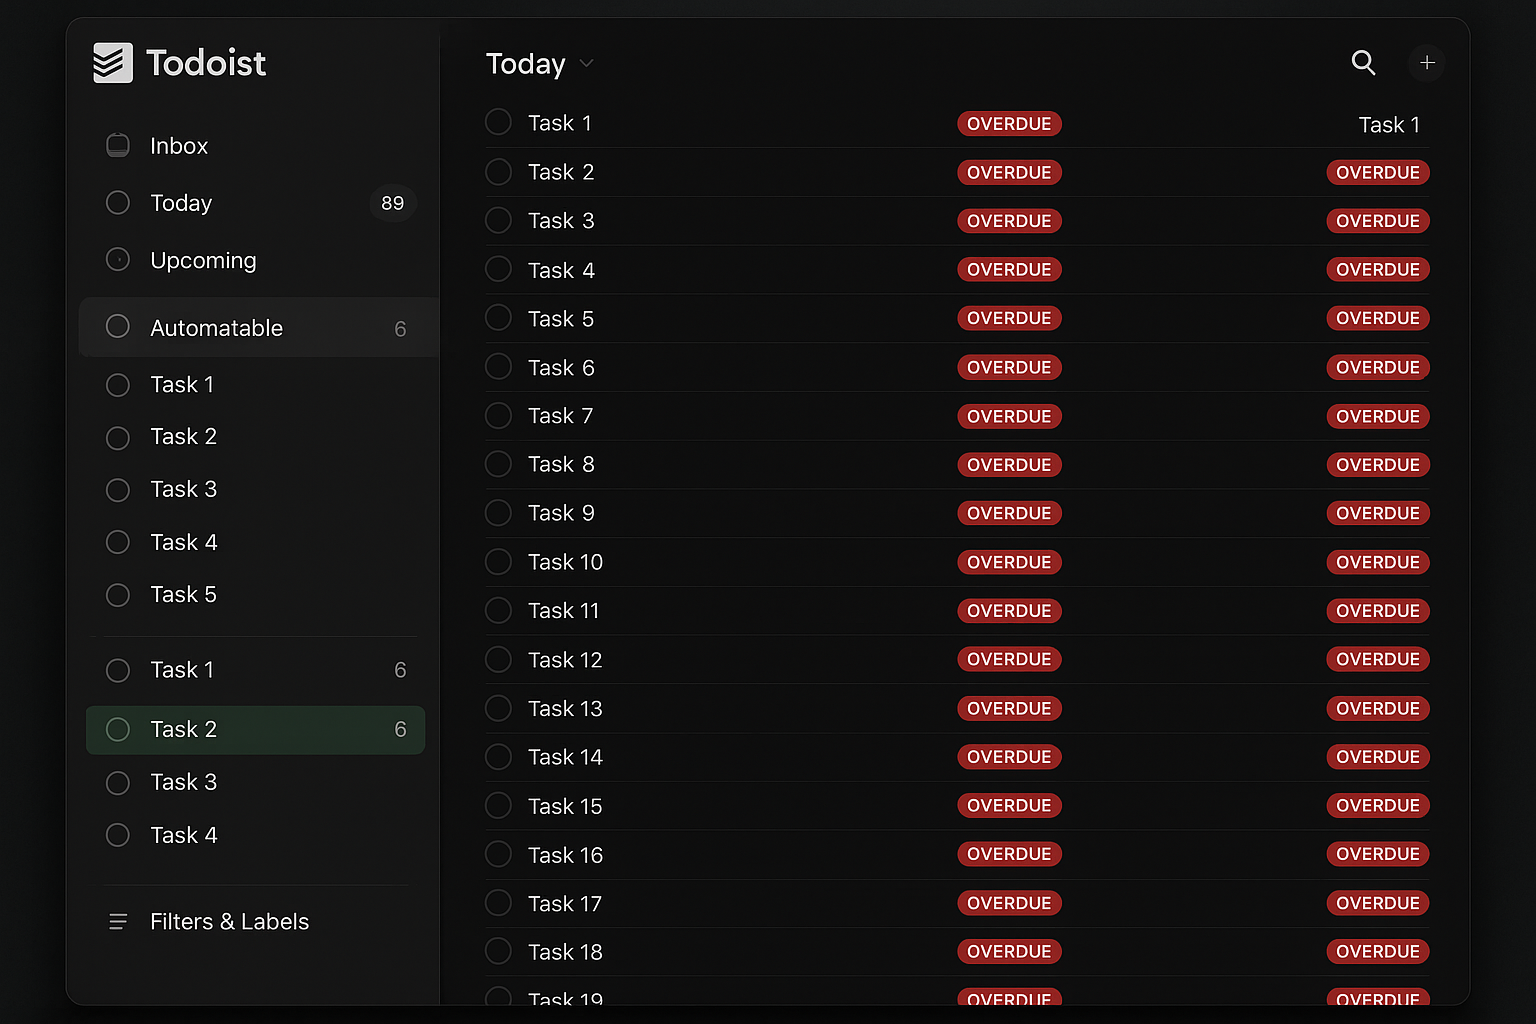Click the Upcoming clock icon
Screen dimensions: 1536x1024
[117, 259]
